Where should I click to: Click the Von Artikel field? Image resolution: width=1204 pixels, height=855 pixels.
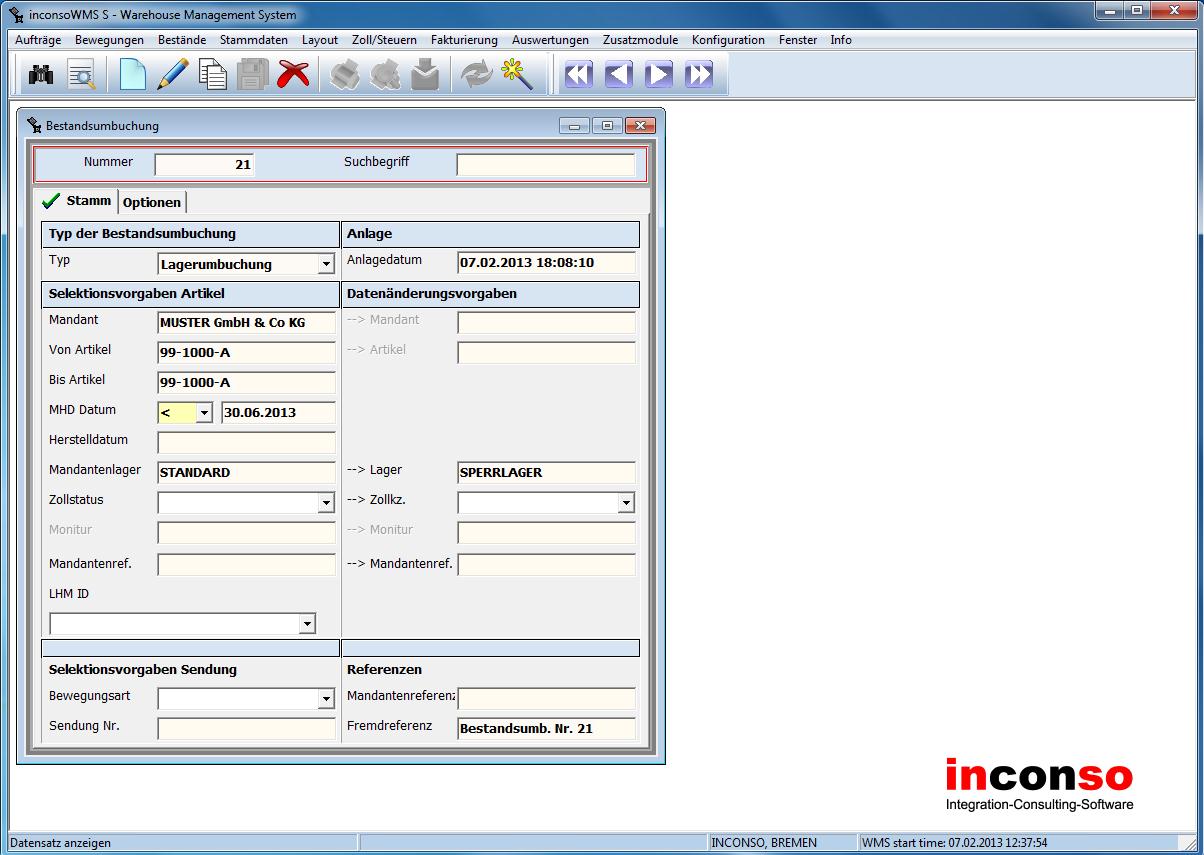click(247, 352)
